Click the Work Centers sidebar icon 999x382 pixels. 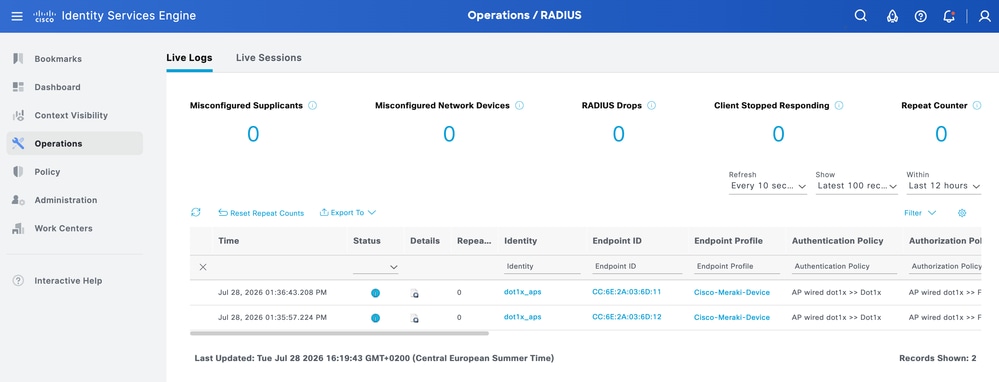[x=18, y=228]
